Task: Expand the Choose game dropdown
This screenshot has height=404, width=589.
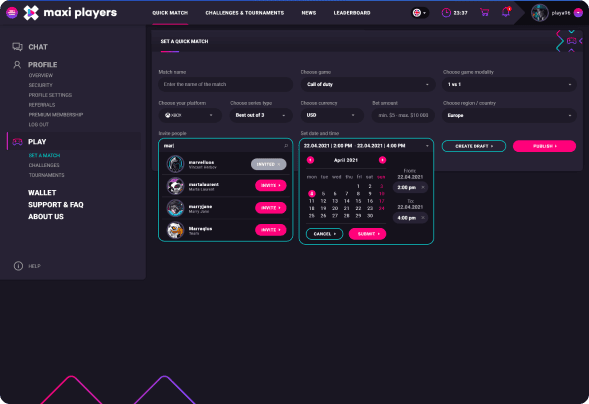Action: pos(368,84)
